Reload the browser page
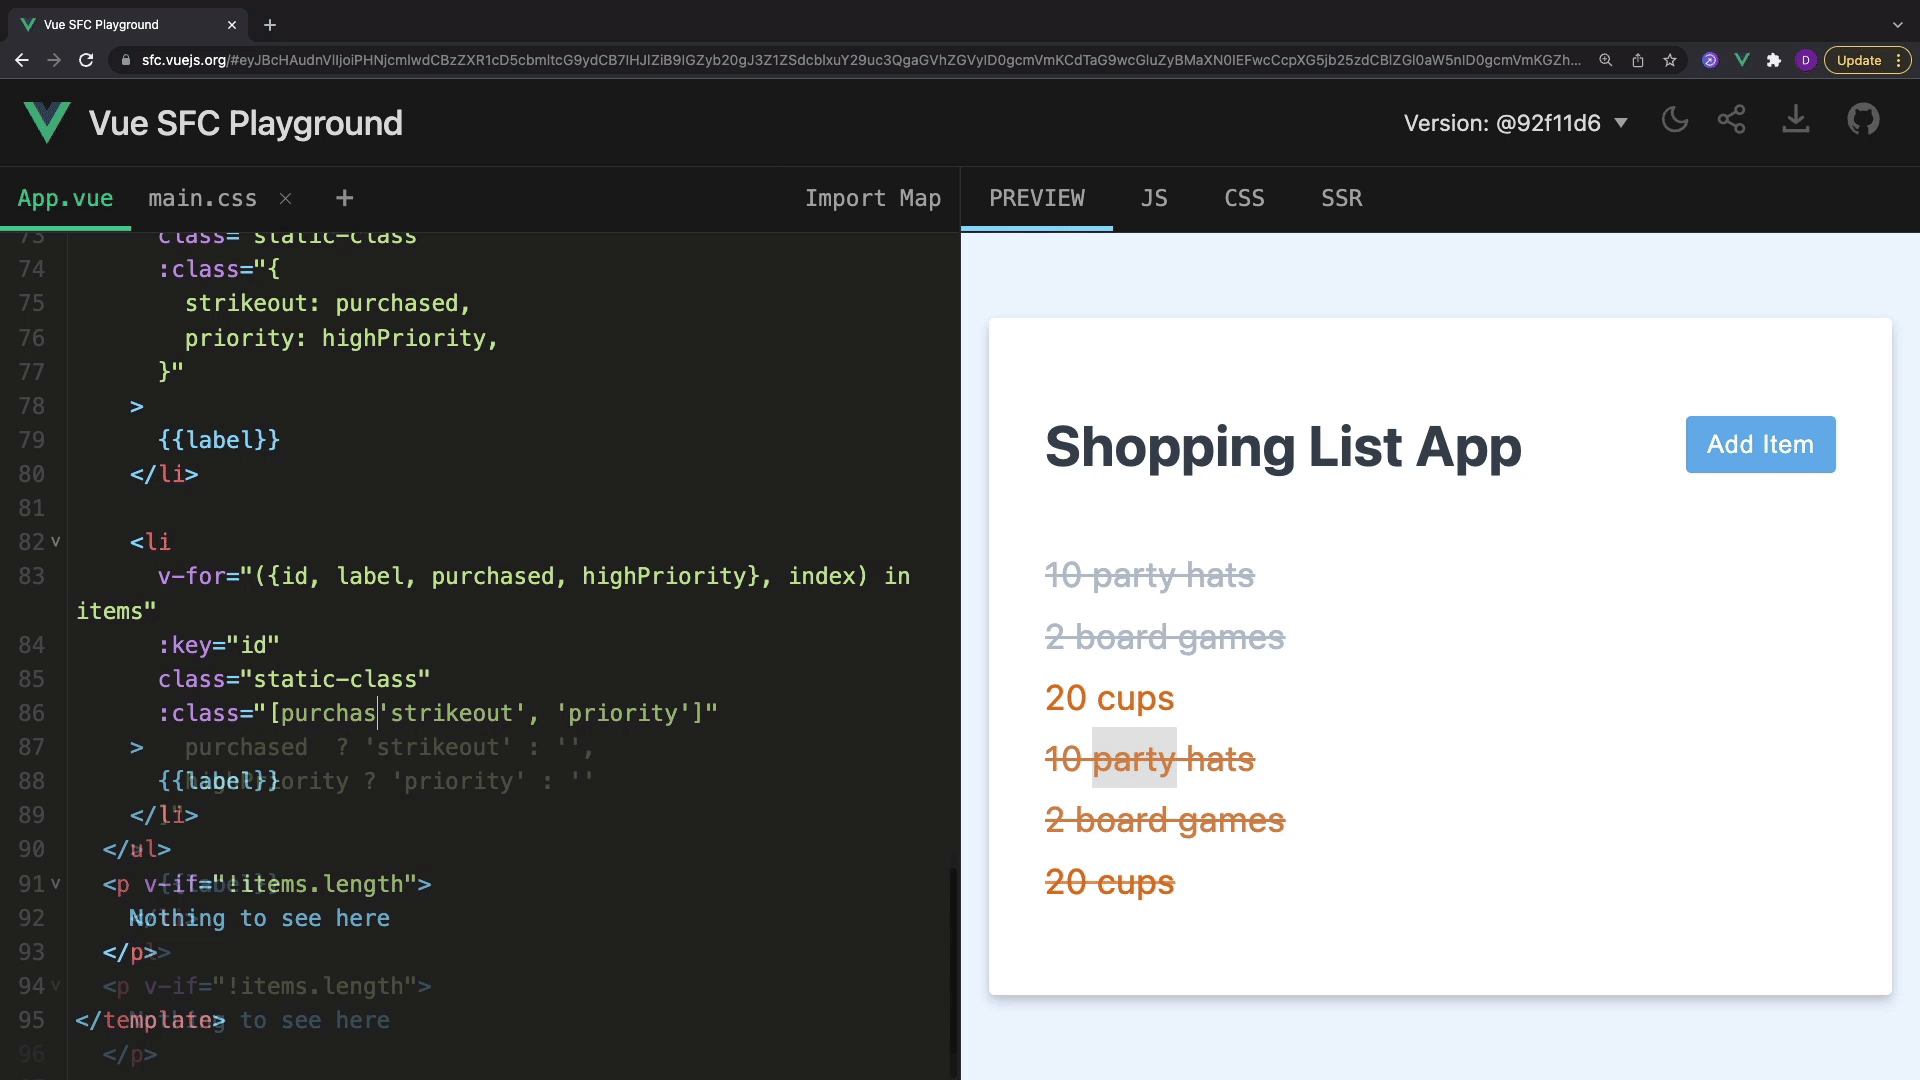The image size is (1920, 1080). click(86, 60)
